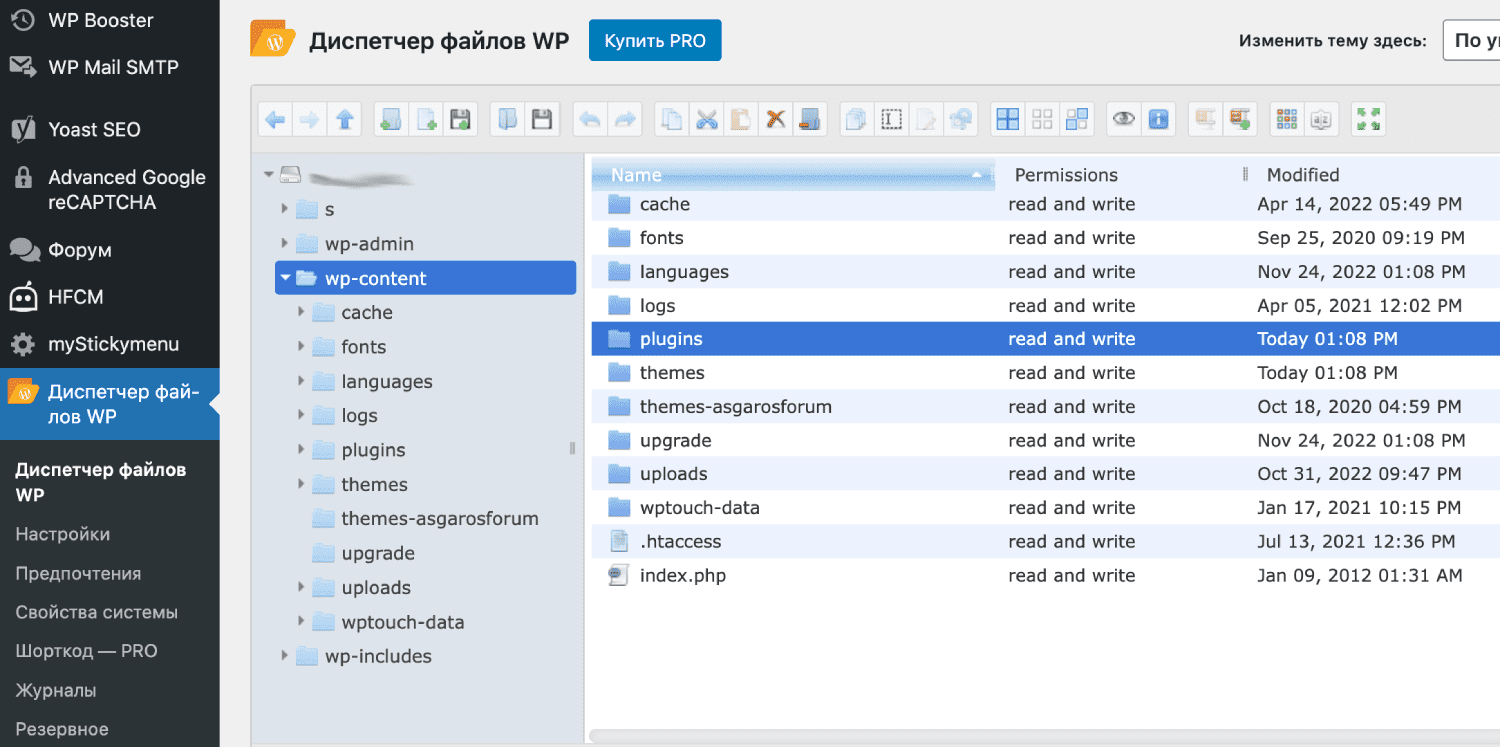This screenshot has width=1500, height=747.
Task: Sort files by the Name column header
Action: click(x=793, y=174)
